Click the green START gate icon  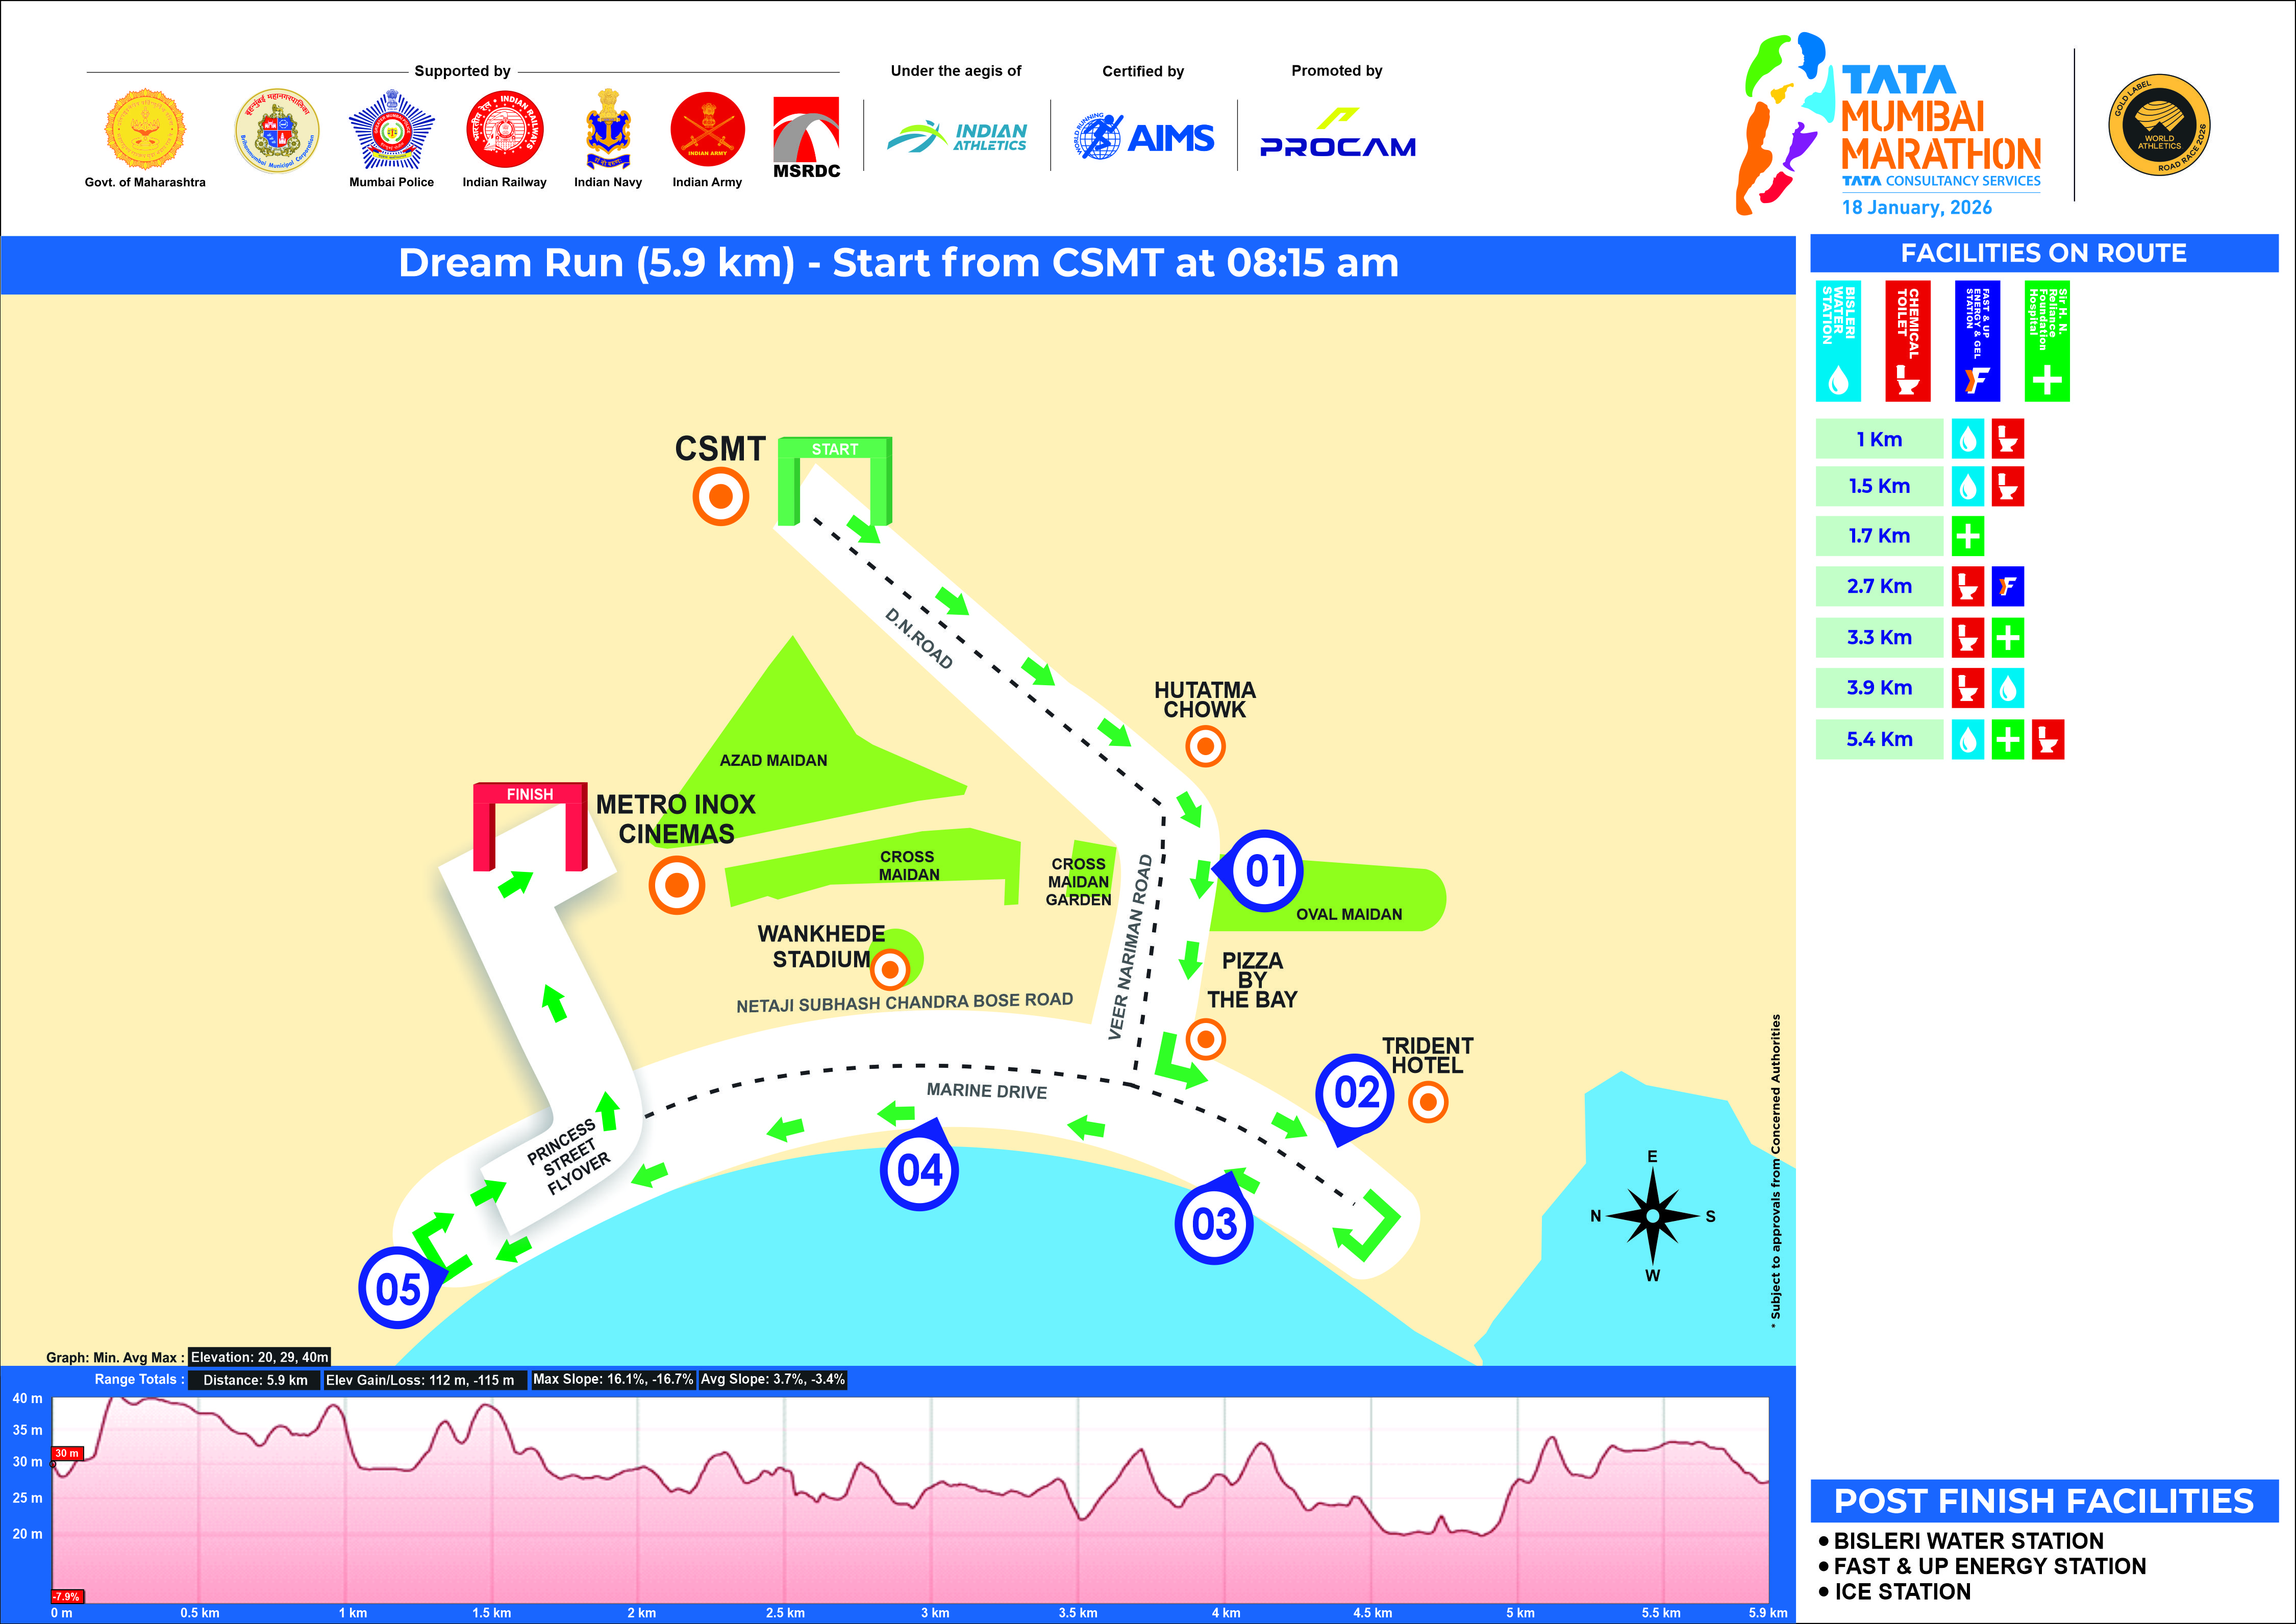click(x=834, y=450)
